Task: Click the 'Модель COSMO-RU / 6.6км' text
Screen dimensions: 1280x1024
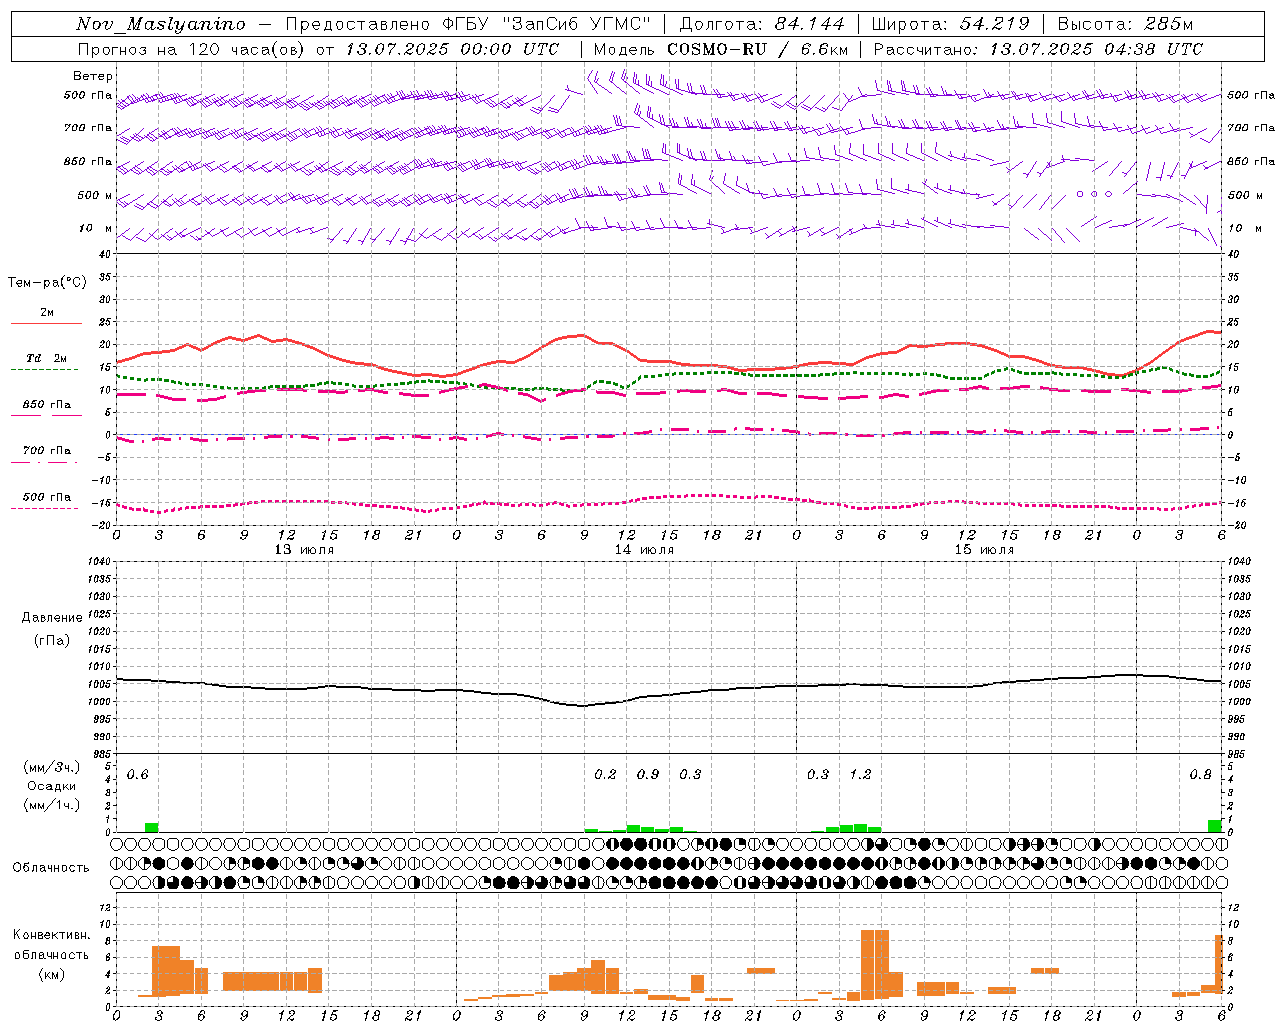Action: 721,49
